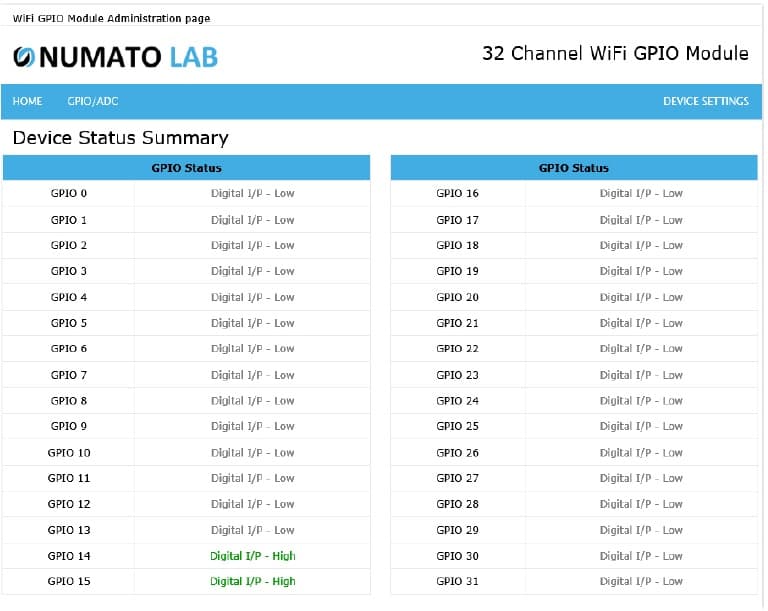Image resolution: width=768 pixels, height=611 pixels.
Task: Click the 32 Channel WiFi GPIO Module title
Action: [x=614, y=54]
